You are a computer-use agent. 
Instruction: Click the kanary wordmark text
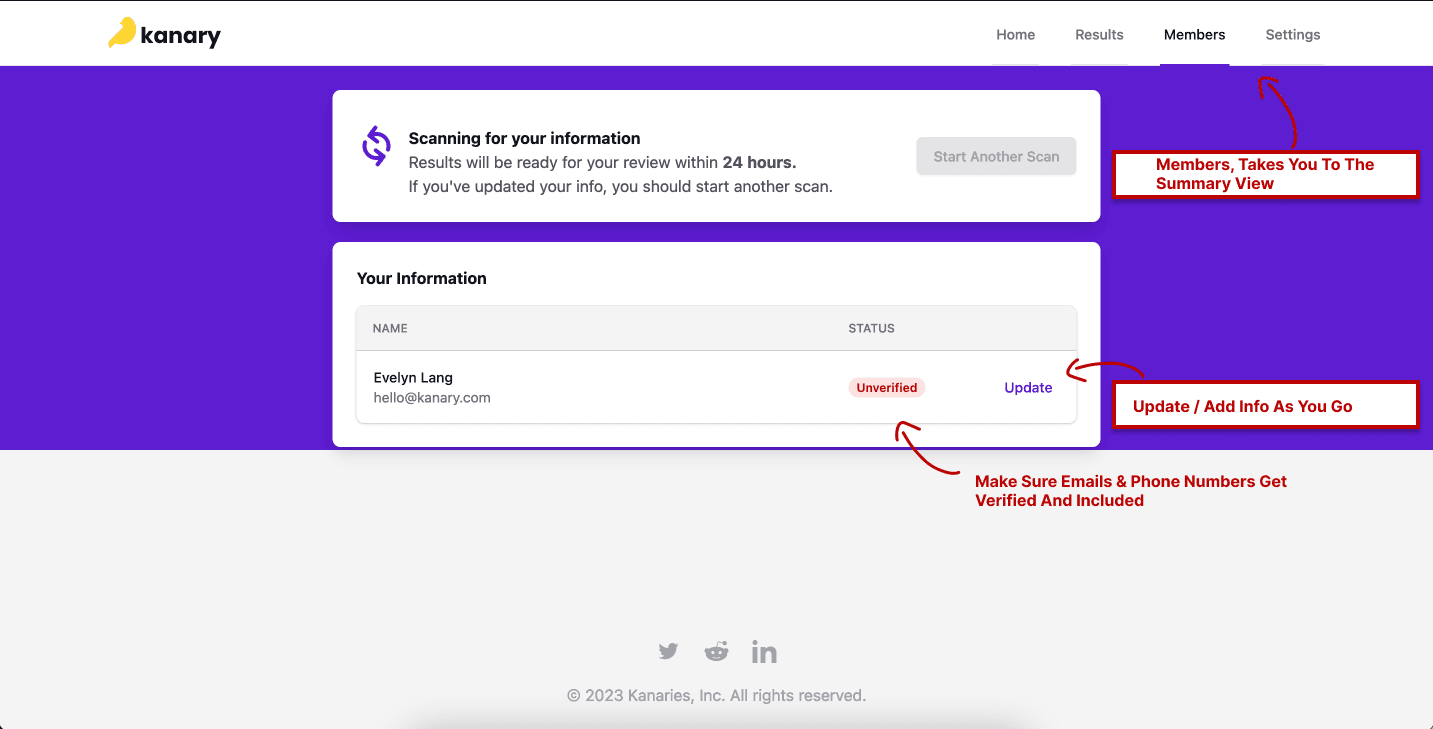[x=181, y=37]
